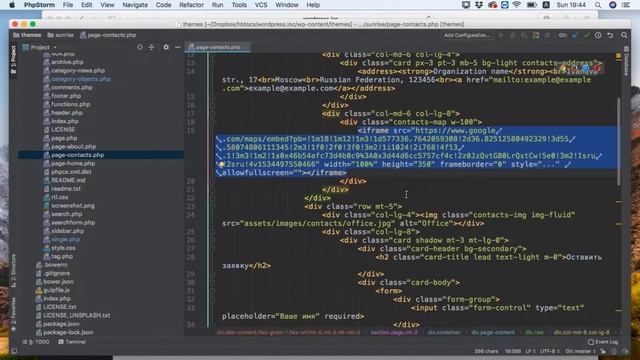Collapse the code fold at line 30

[x=213, y=282]
